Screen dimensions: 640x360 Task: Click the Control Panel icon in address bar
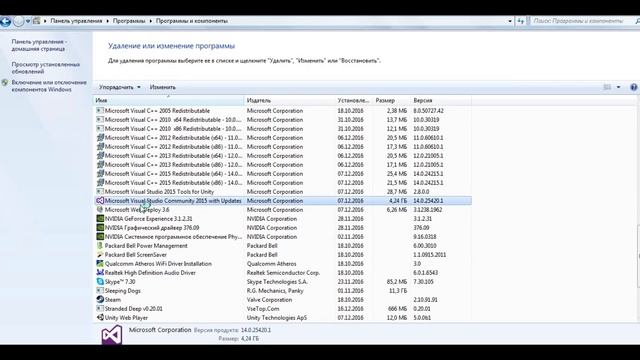click(x=36, y=21)
